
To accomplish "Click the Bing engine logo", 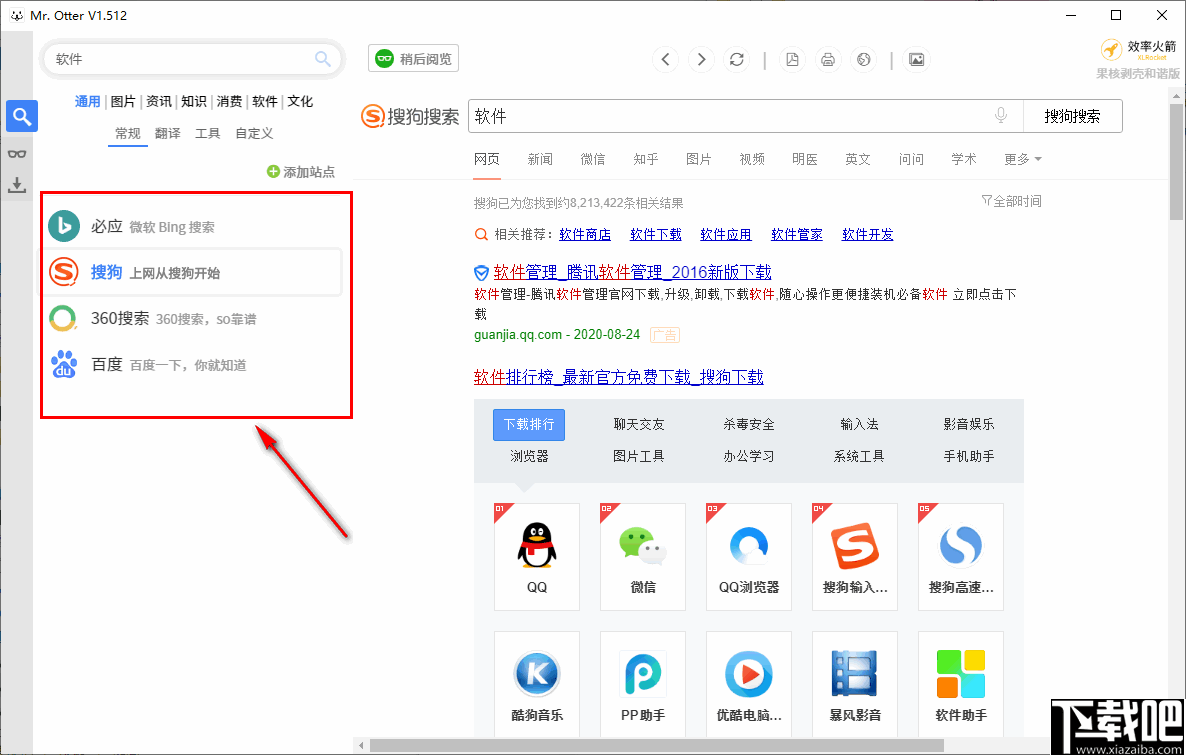I will (x=64, y=226).
